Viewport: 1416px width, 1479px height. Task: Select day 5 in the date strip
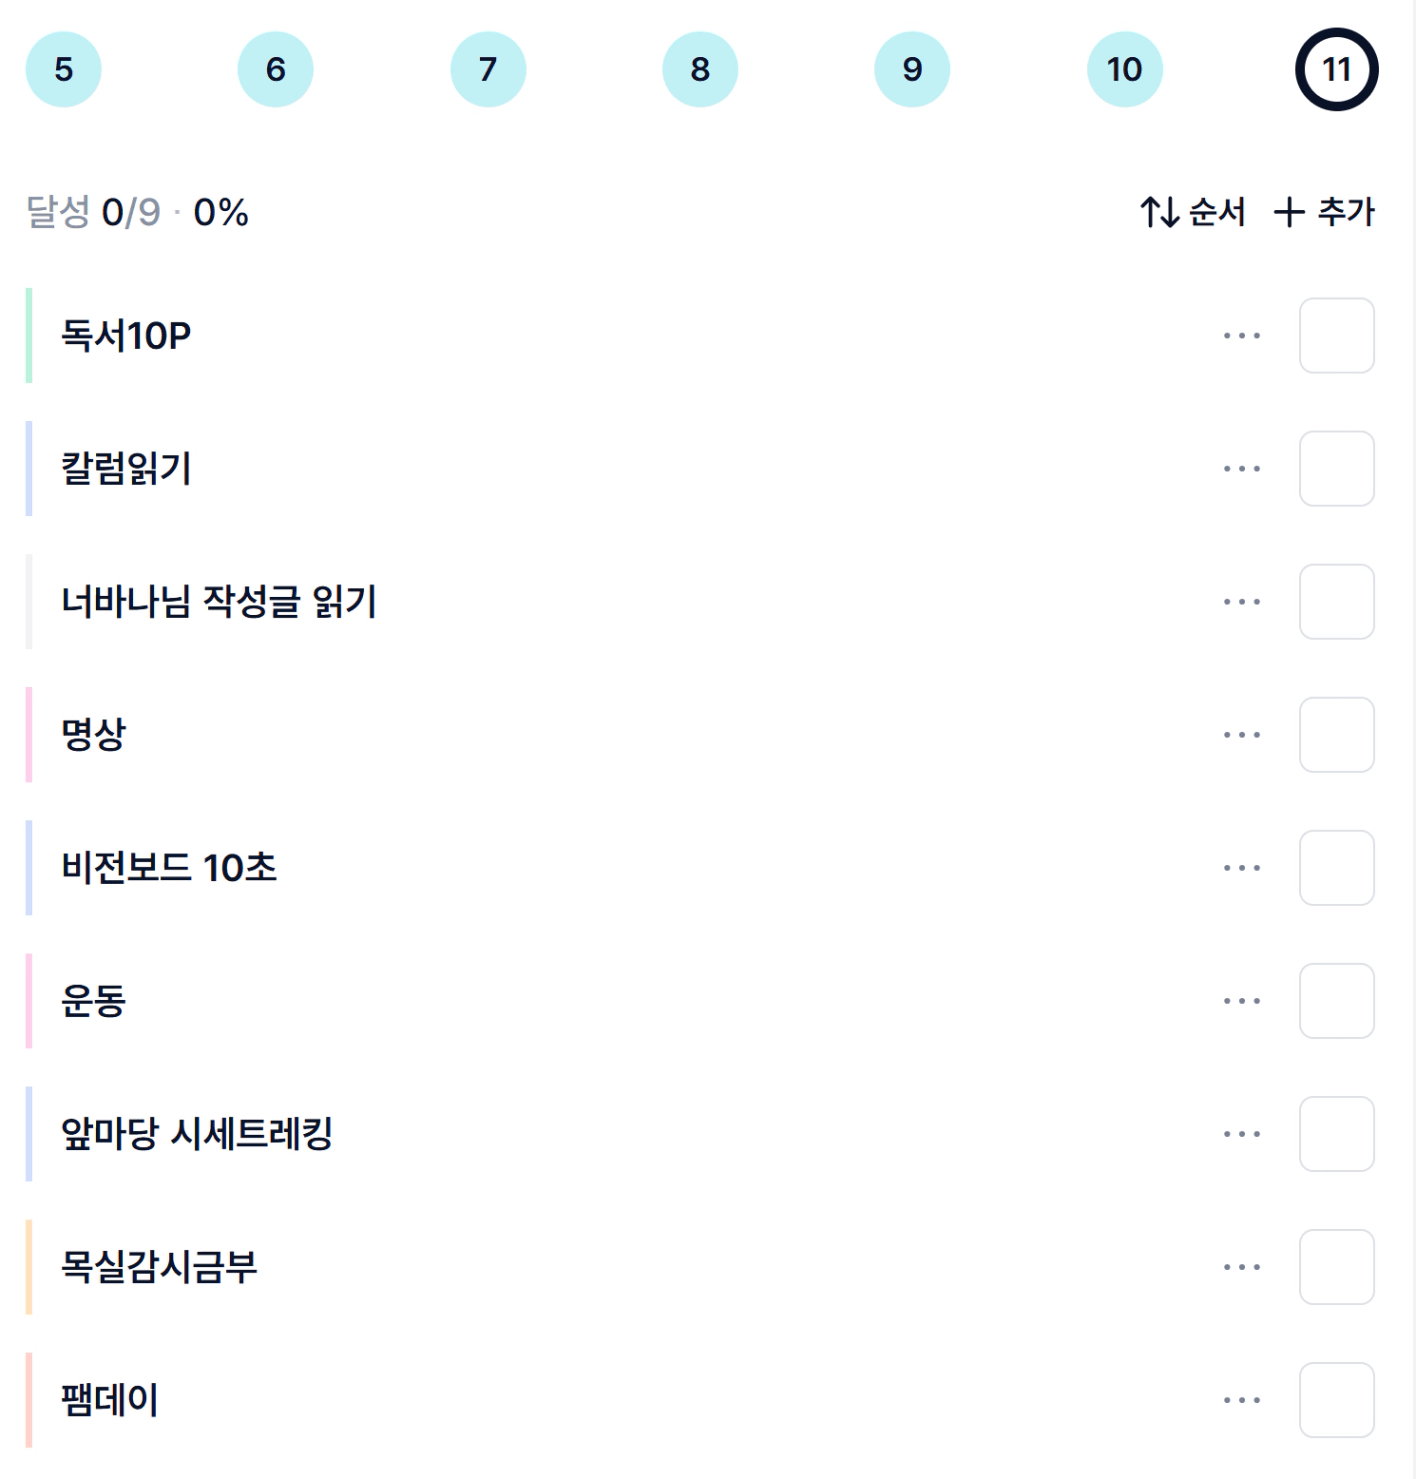(x=63, y=69)
